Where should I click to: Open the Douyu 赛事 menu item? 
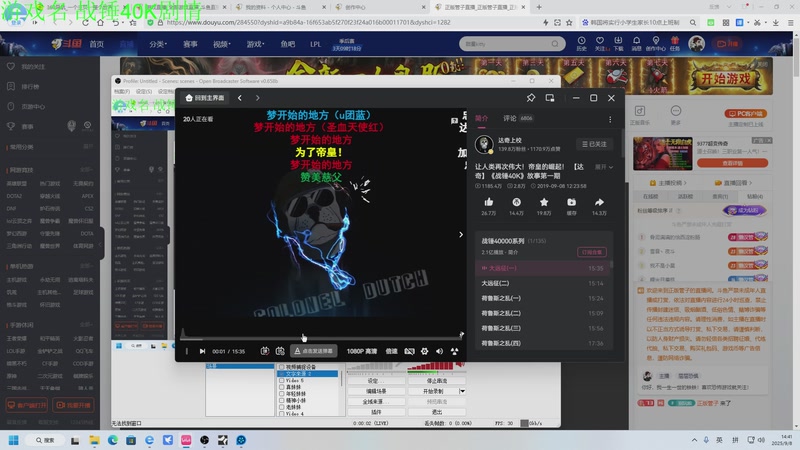pyautogui.click(x=190, y=44)
